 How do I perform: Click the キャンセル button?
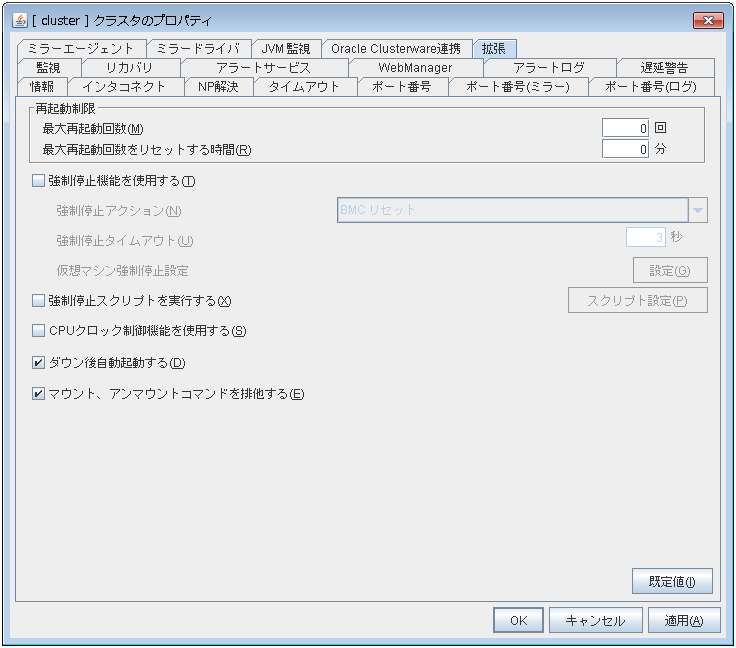595,620
